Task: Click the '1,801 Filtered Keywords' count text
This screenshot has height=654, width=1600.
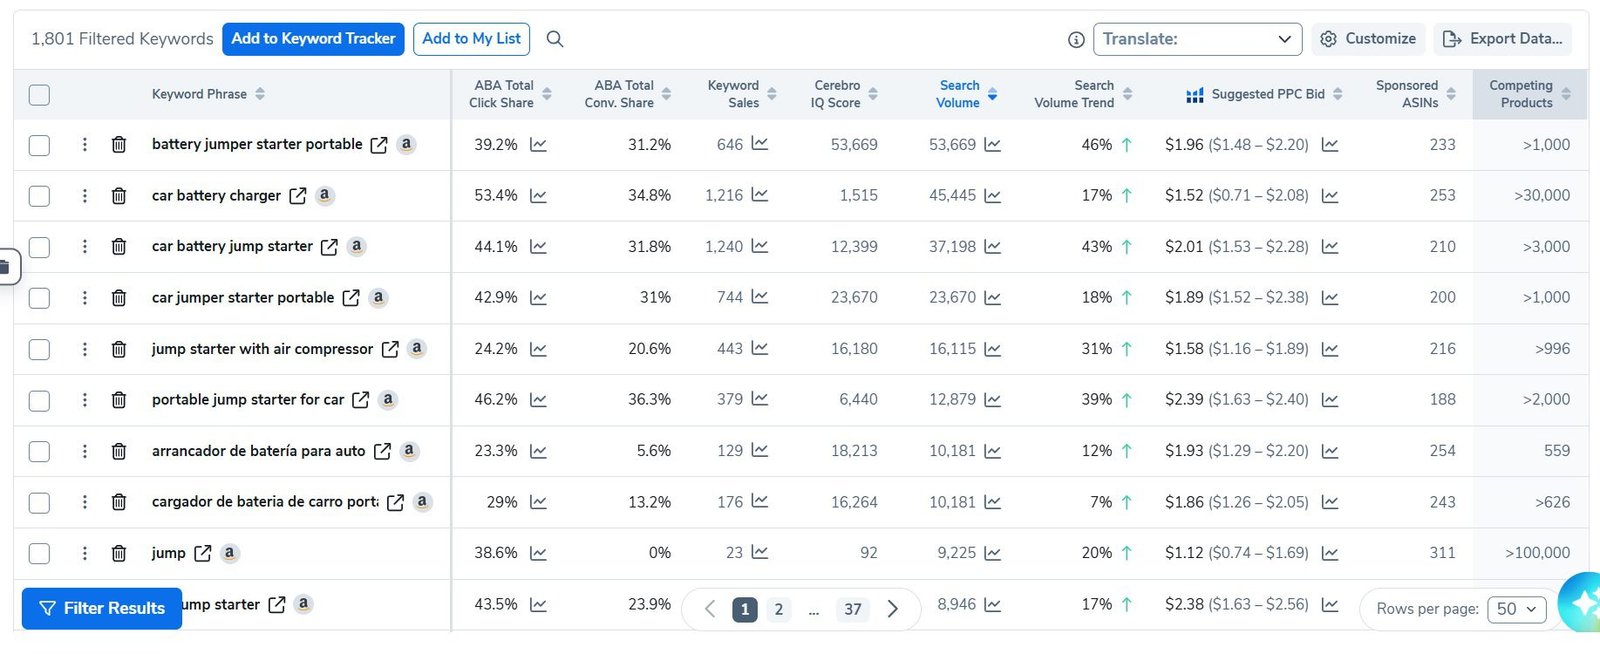Action: (x=122, y=39)
